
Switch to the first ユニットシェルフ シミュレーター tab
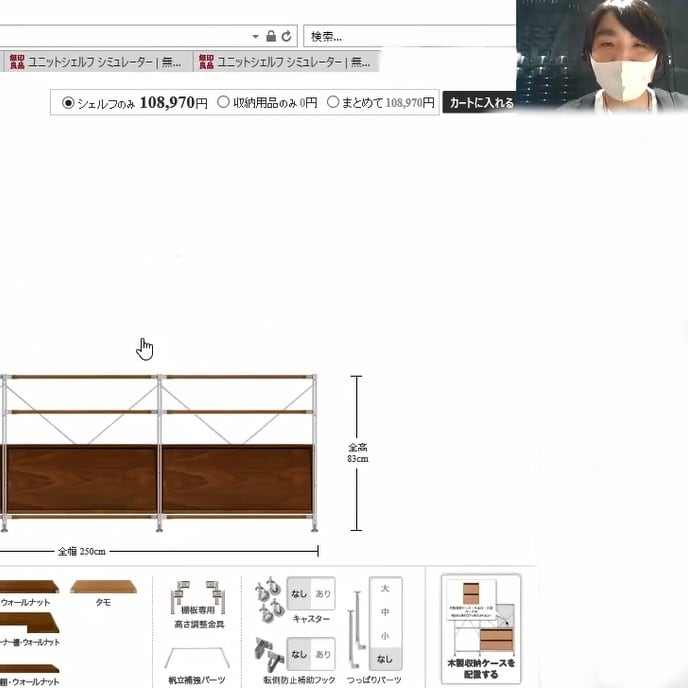tap(95, 62)
